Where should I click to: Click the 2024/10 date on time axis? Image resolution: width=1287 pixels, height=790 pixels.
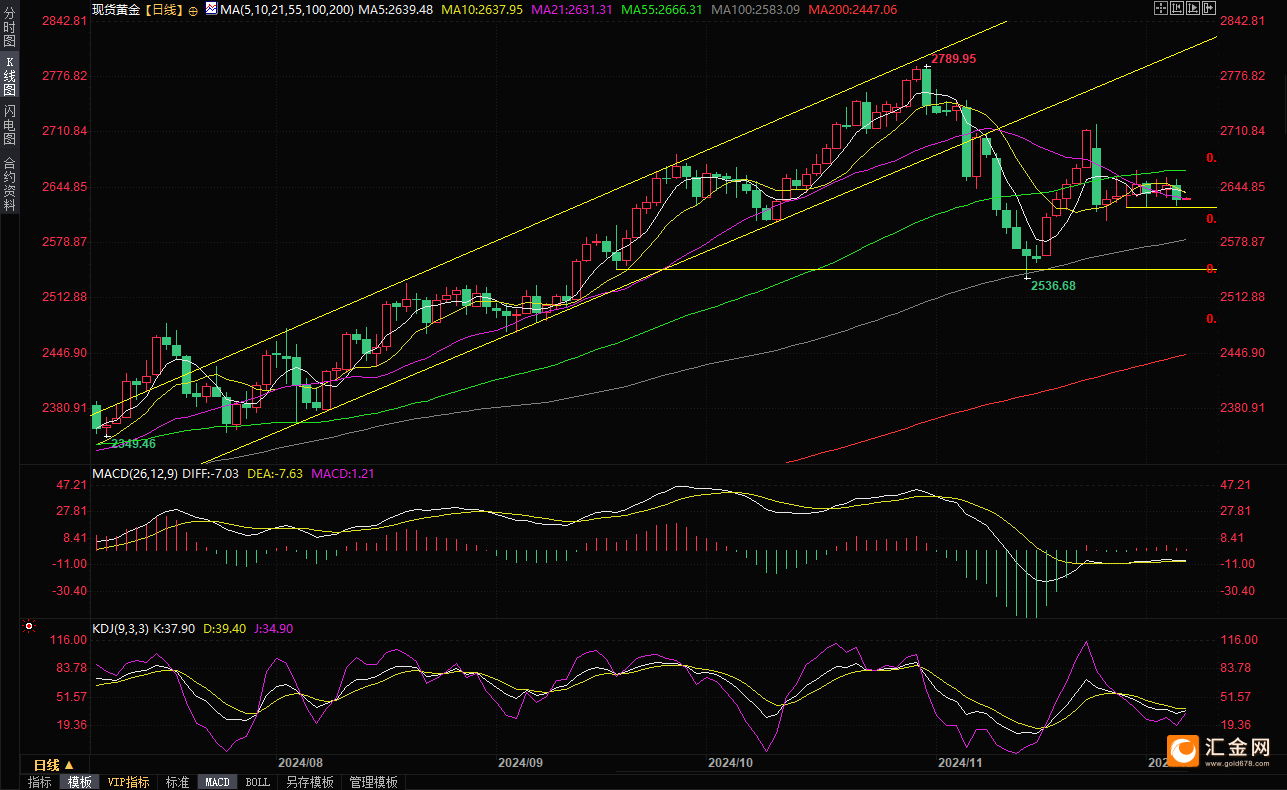click(x=730, y=762)
